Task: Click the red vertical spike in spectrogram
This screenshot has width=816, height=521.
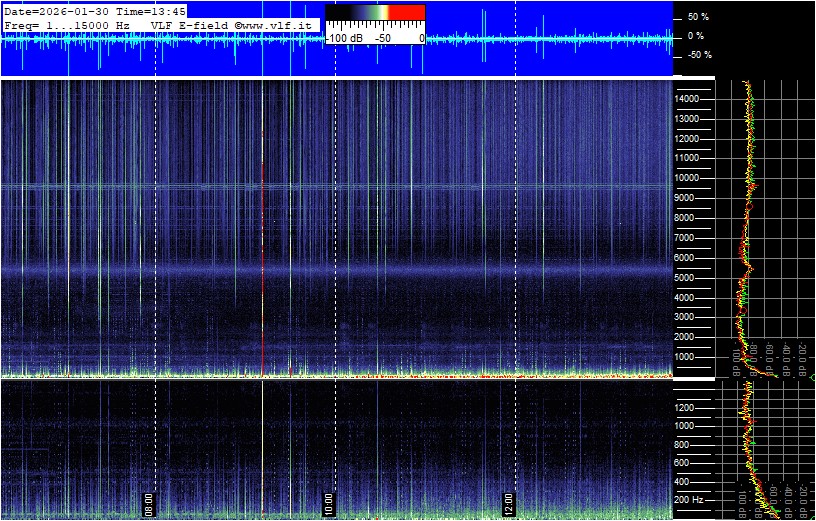Action: coord(262,250)
